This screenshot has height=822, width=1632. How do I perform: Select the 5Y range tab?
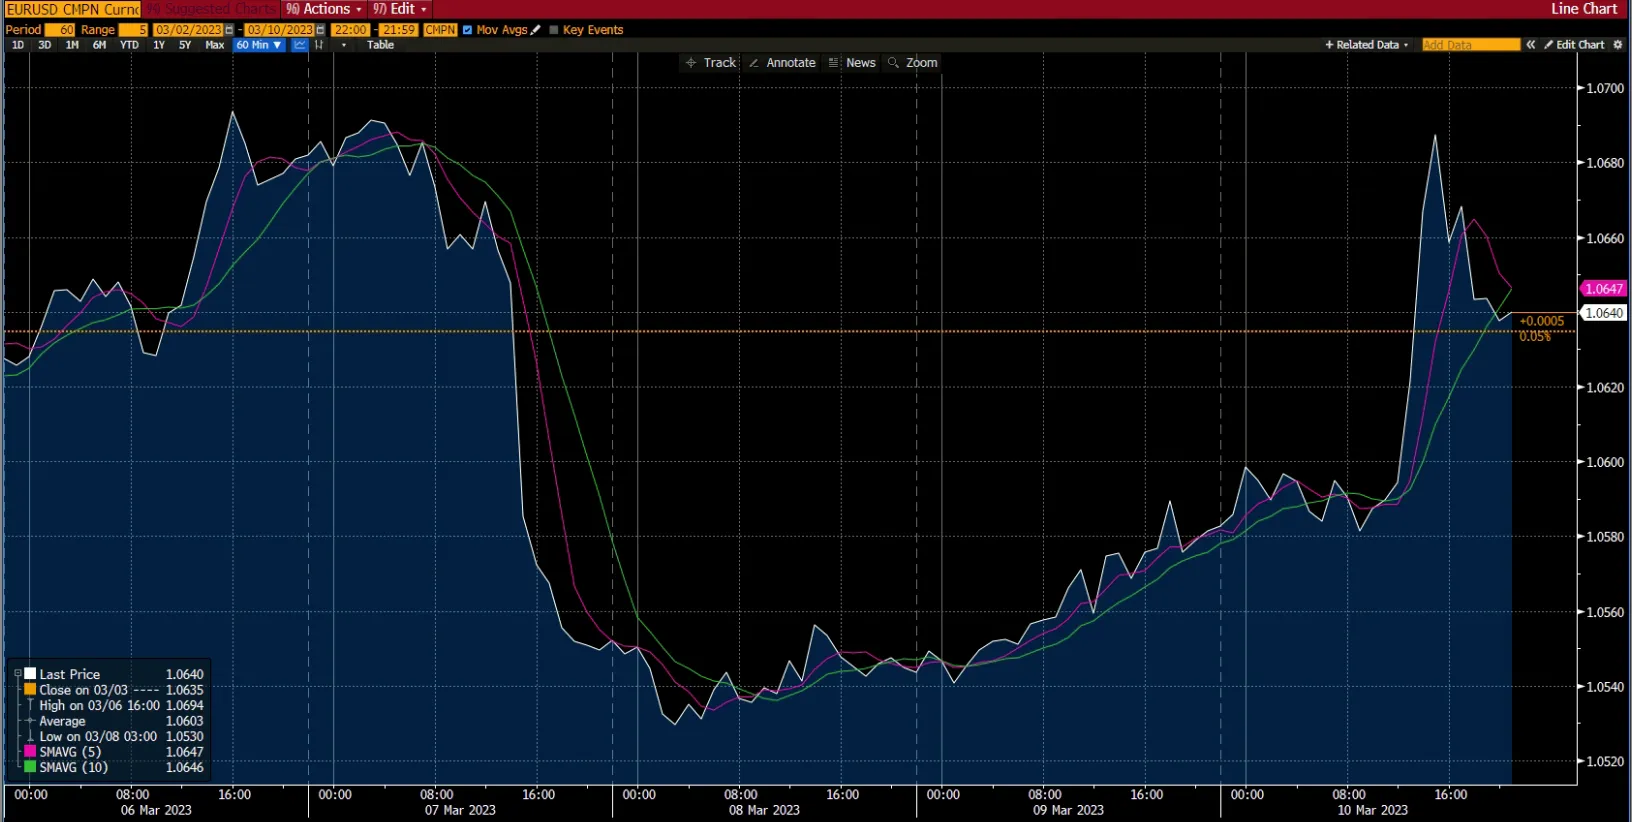pos(185,45)
